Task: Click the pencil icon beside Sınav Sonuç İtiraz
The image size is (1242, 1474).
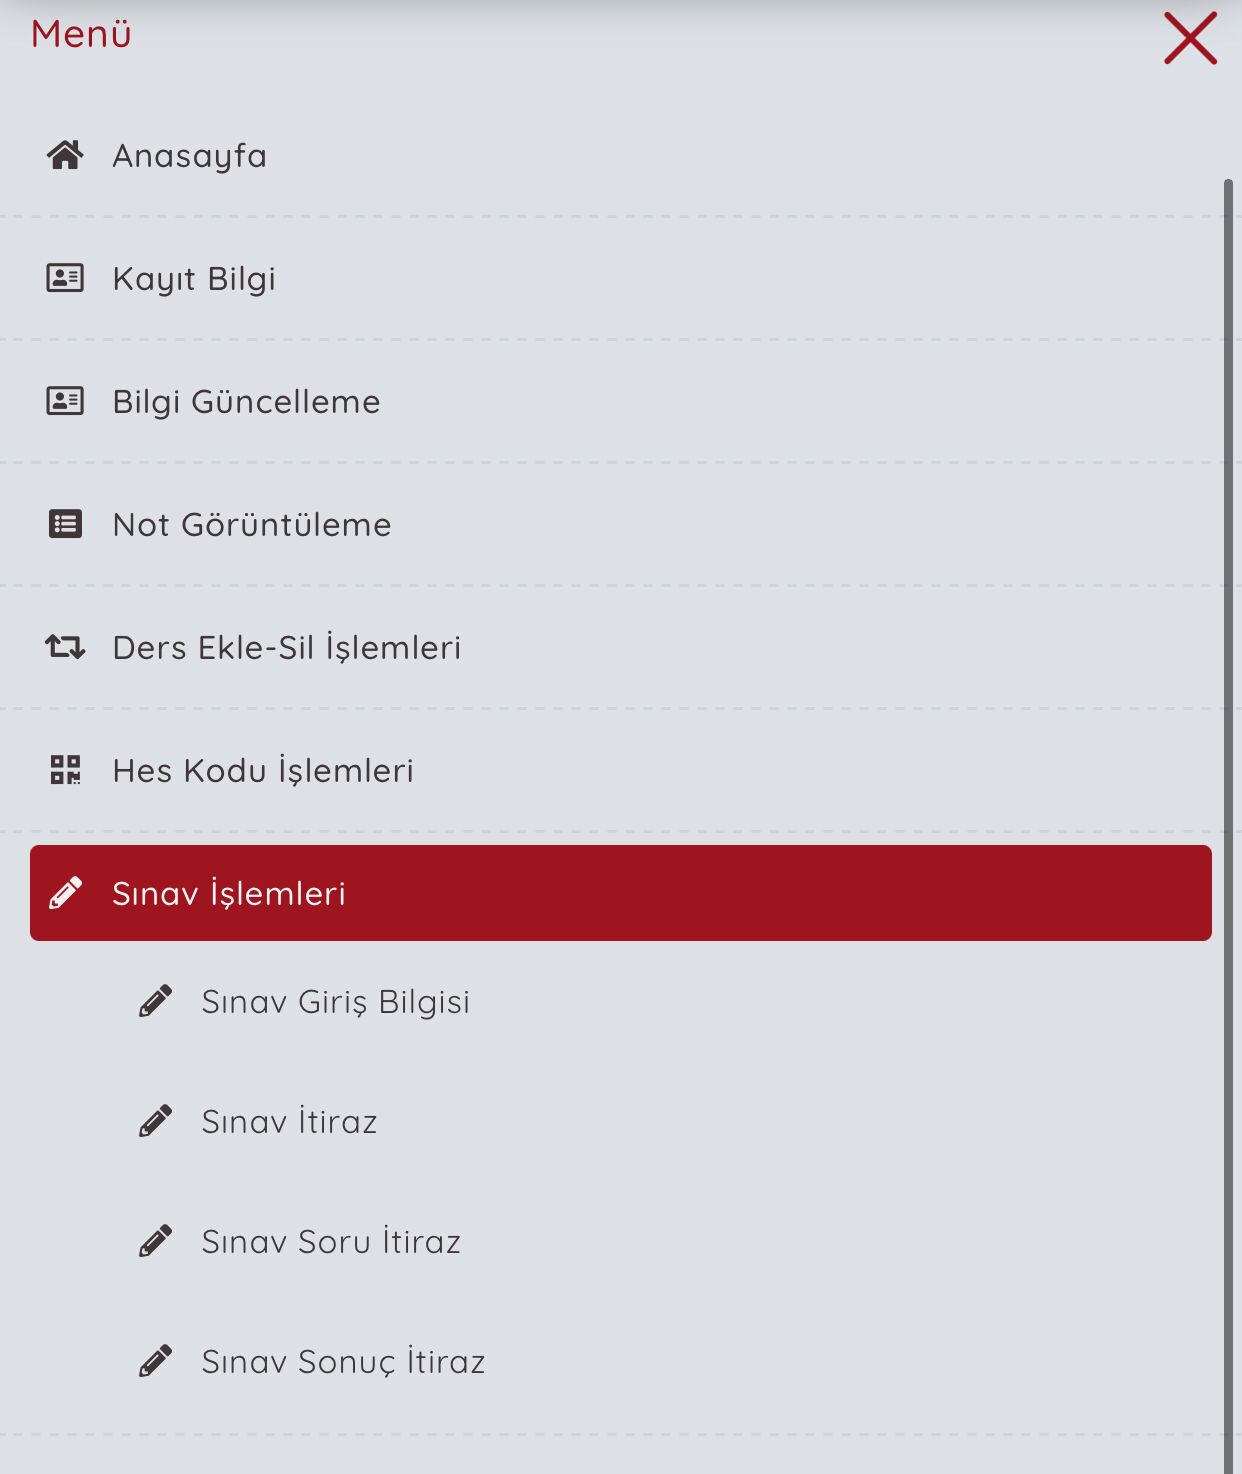Action: click(x=155, y=1361)
